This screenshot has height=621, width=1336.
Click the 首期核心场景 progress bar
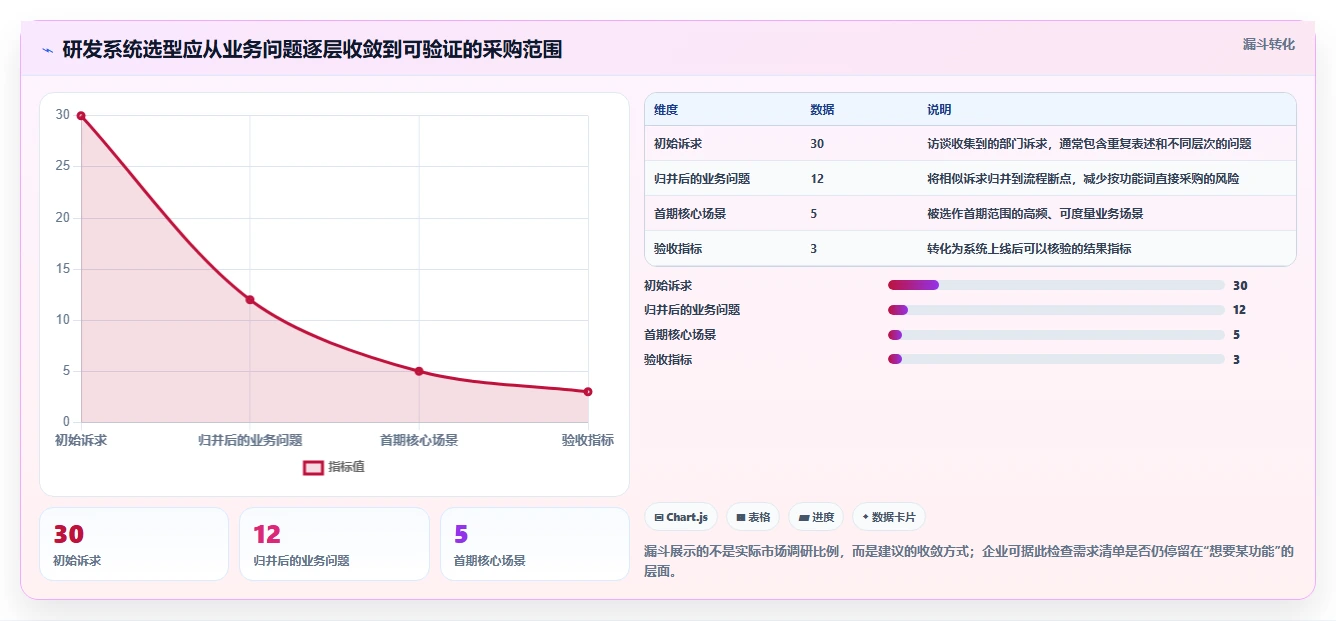click(x=1056, y=335)
